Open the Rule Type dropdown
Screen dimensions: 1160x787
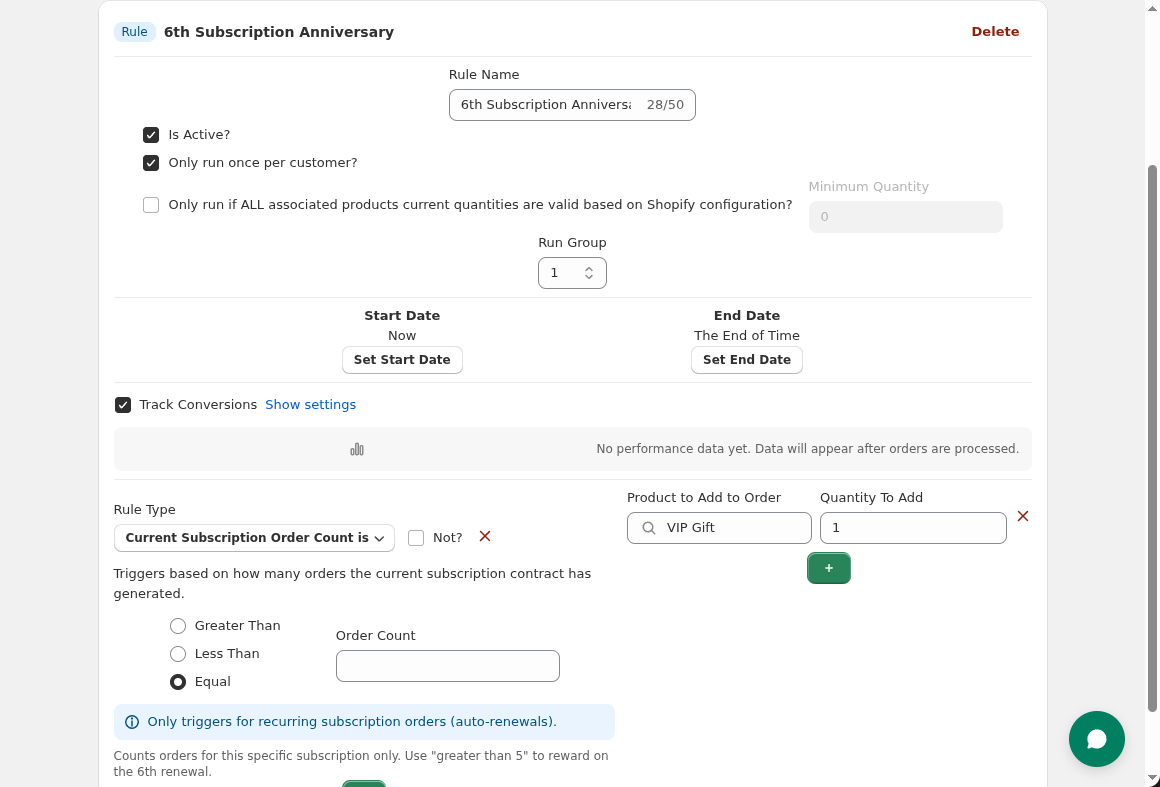click(253, 537)
